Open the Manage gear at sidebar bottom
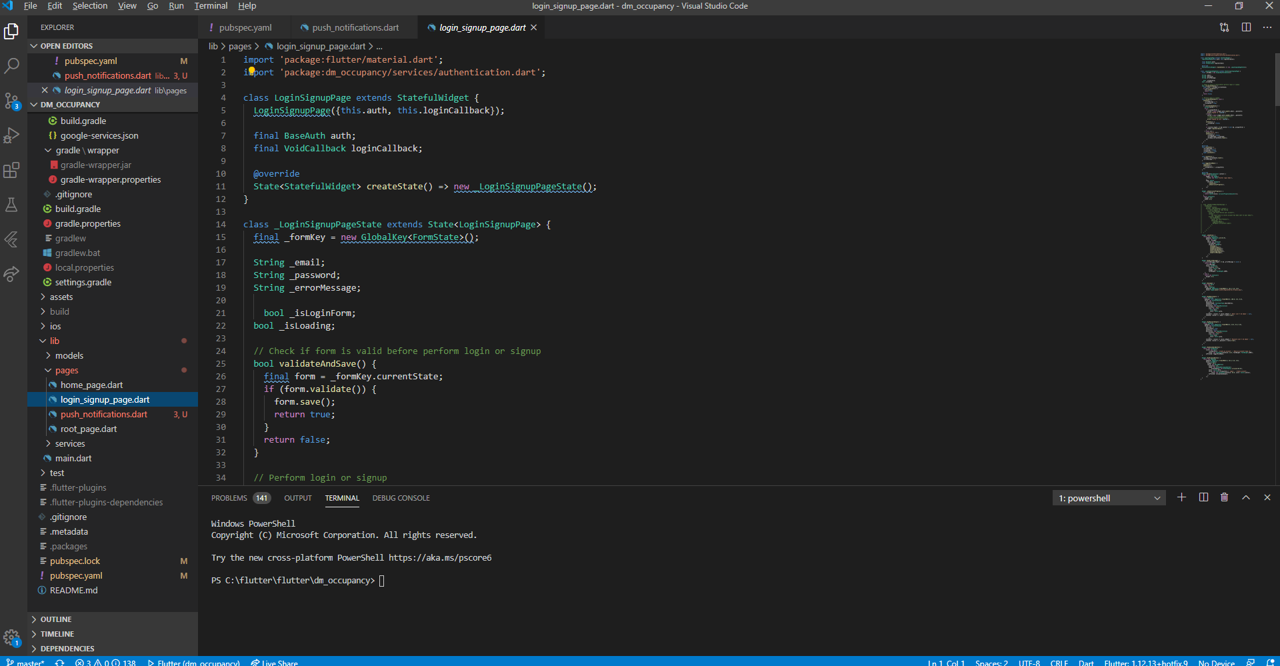This screenshot has width=1280, height=666. click(x=12, y=638)
